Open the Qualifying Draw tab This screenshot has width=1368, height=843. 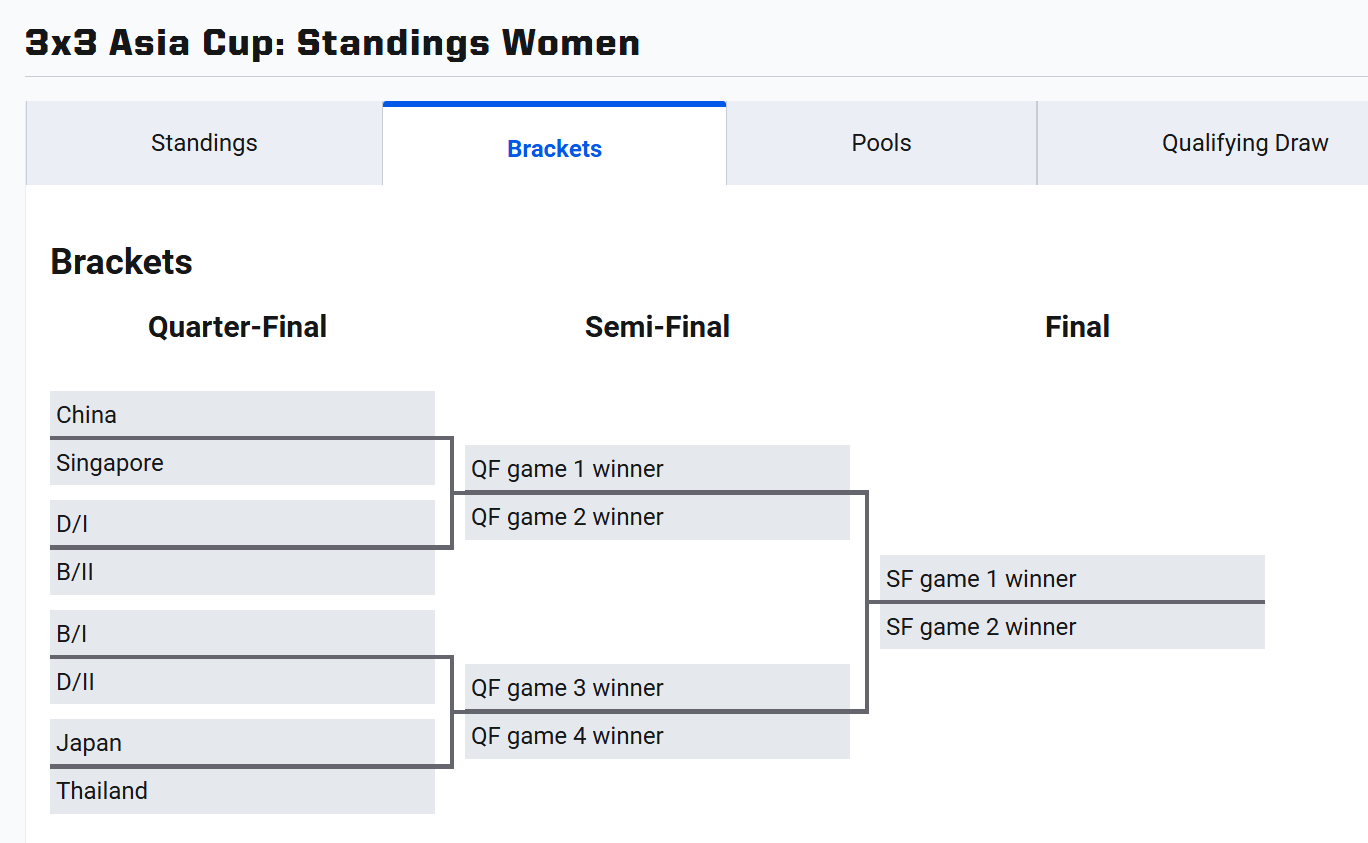pos(1244,143)
